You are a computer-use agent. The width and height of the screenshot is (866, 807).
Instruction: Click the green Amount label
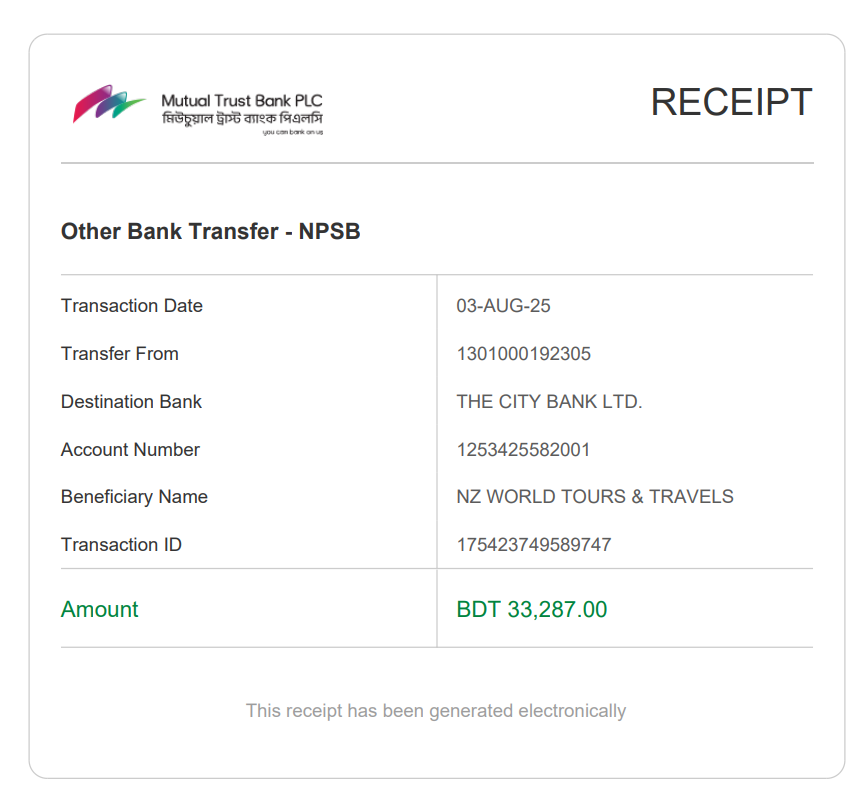coord(100,610)
